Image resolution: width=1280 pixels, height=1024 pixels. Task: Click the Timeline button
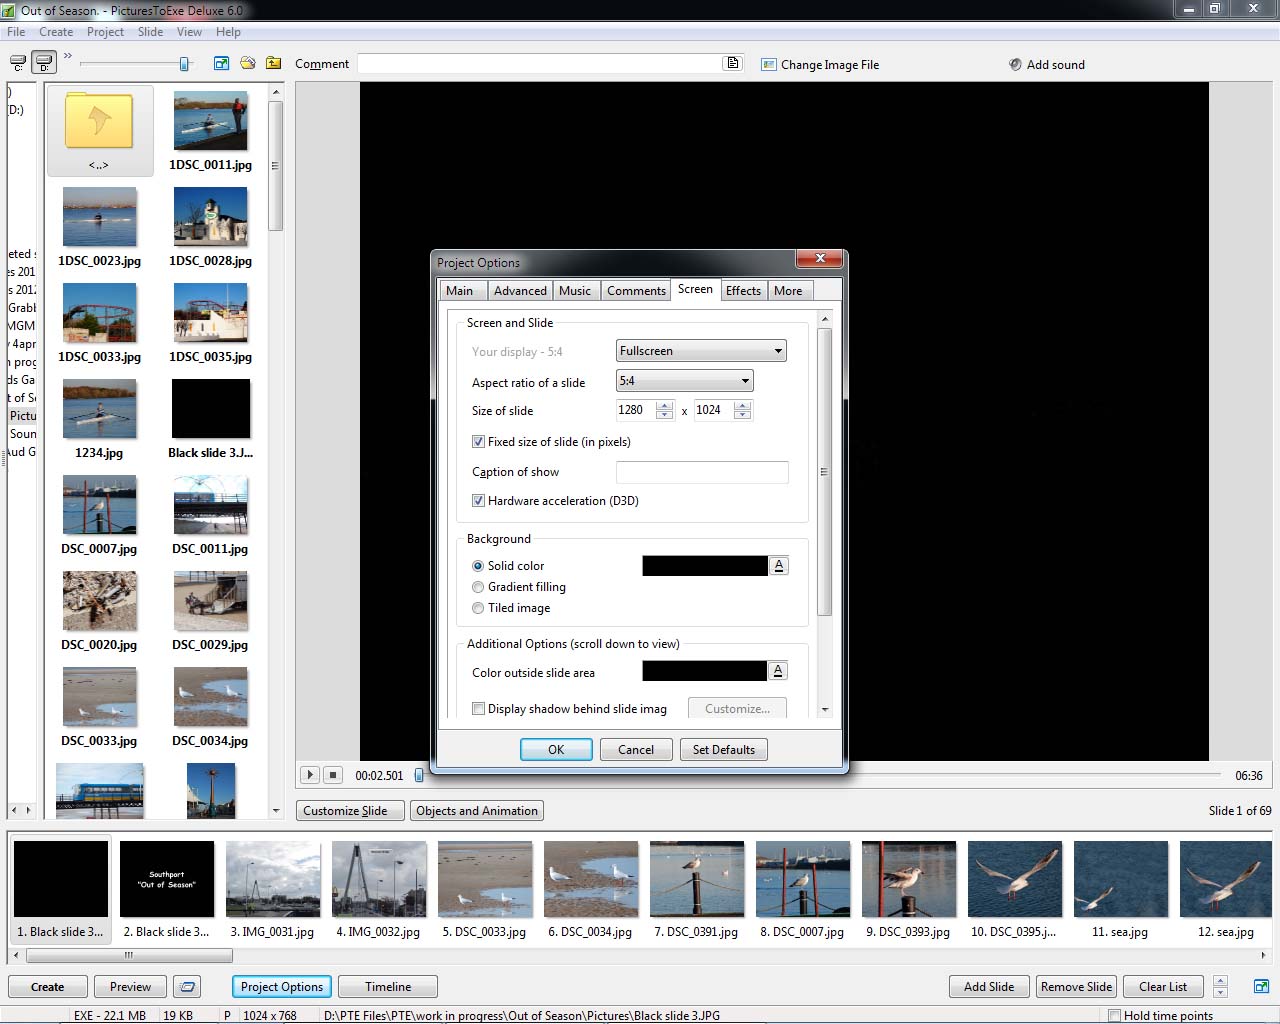click(x=388, y=987)
